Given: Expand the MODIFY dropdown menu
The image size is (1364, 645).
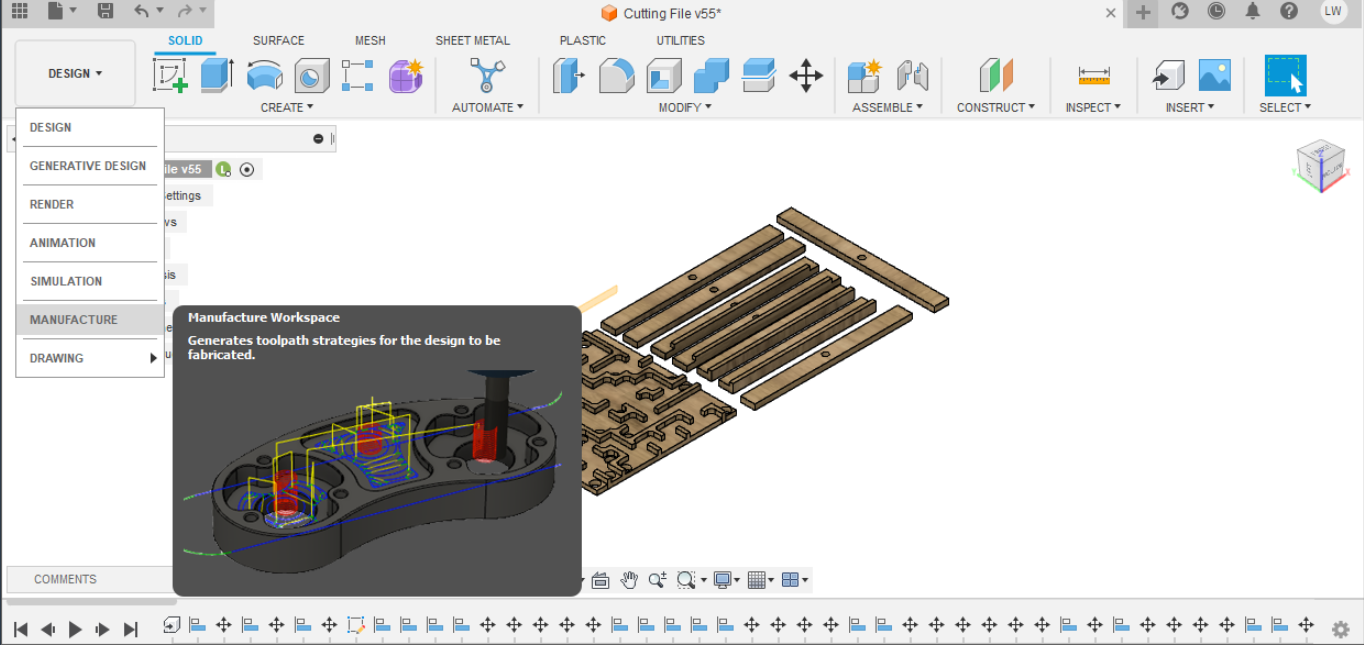Looking at the screenshot, I should click(x=685, y=107).
